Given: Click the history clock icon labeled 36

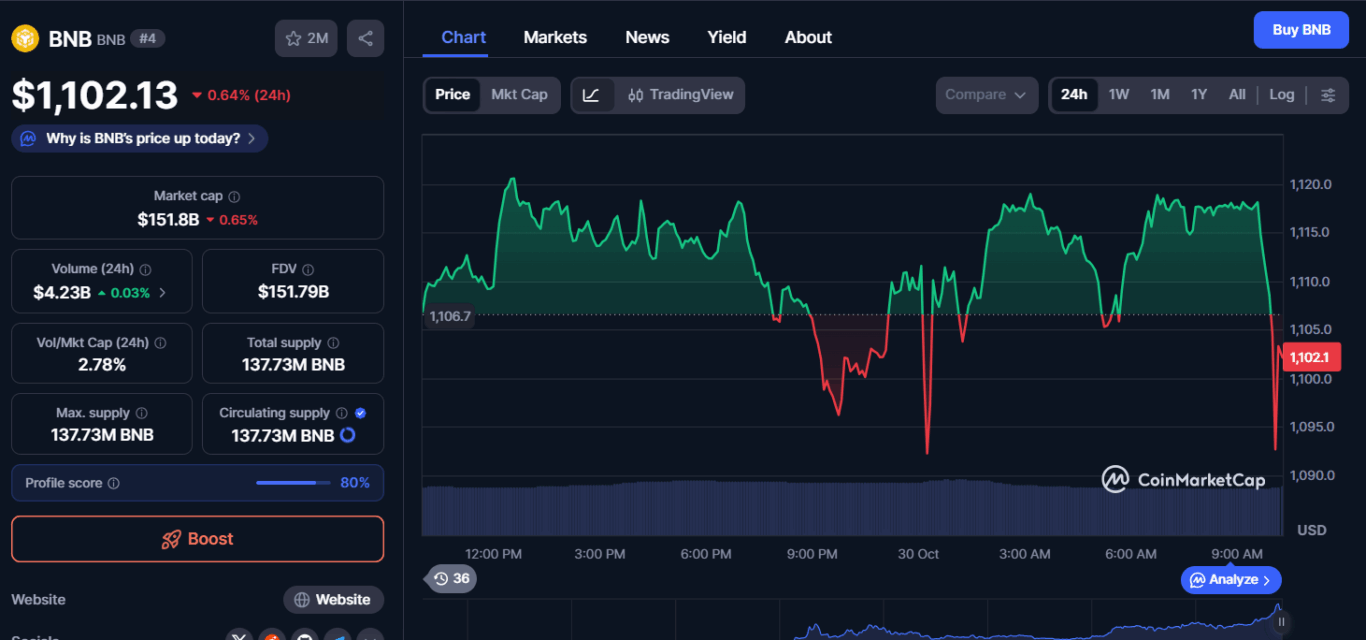Looking at the screenshot, I should coord(450,578).
